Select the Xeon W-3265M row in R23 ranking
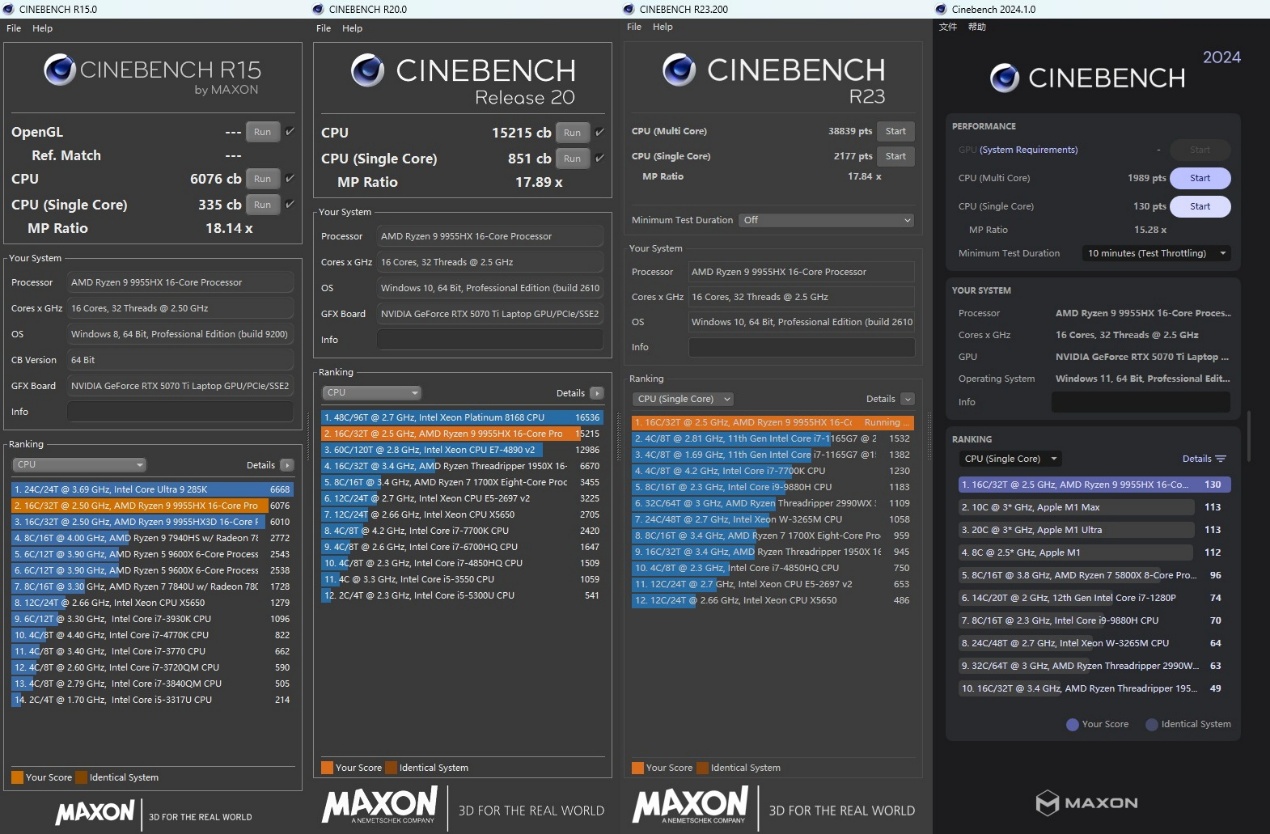This screenshot has width=1270, height=834. (x=773, y=519)
